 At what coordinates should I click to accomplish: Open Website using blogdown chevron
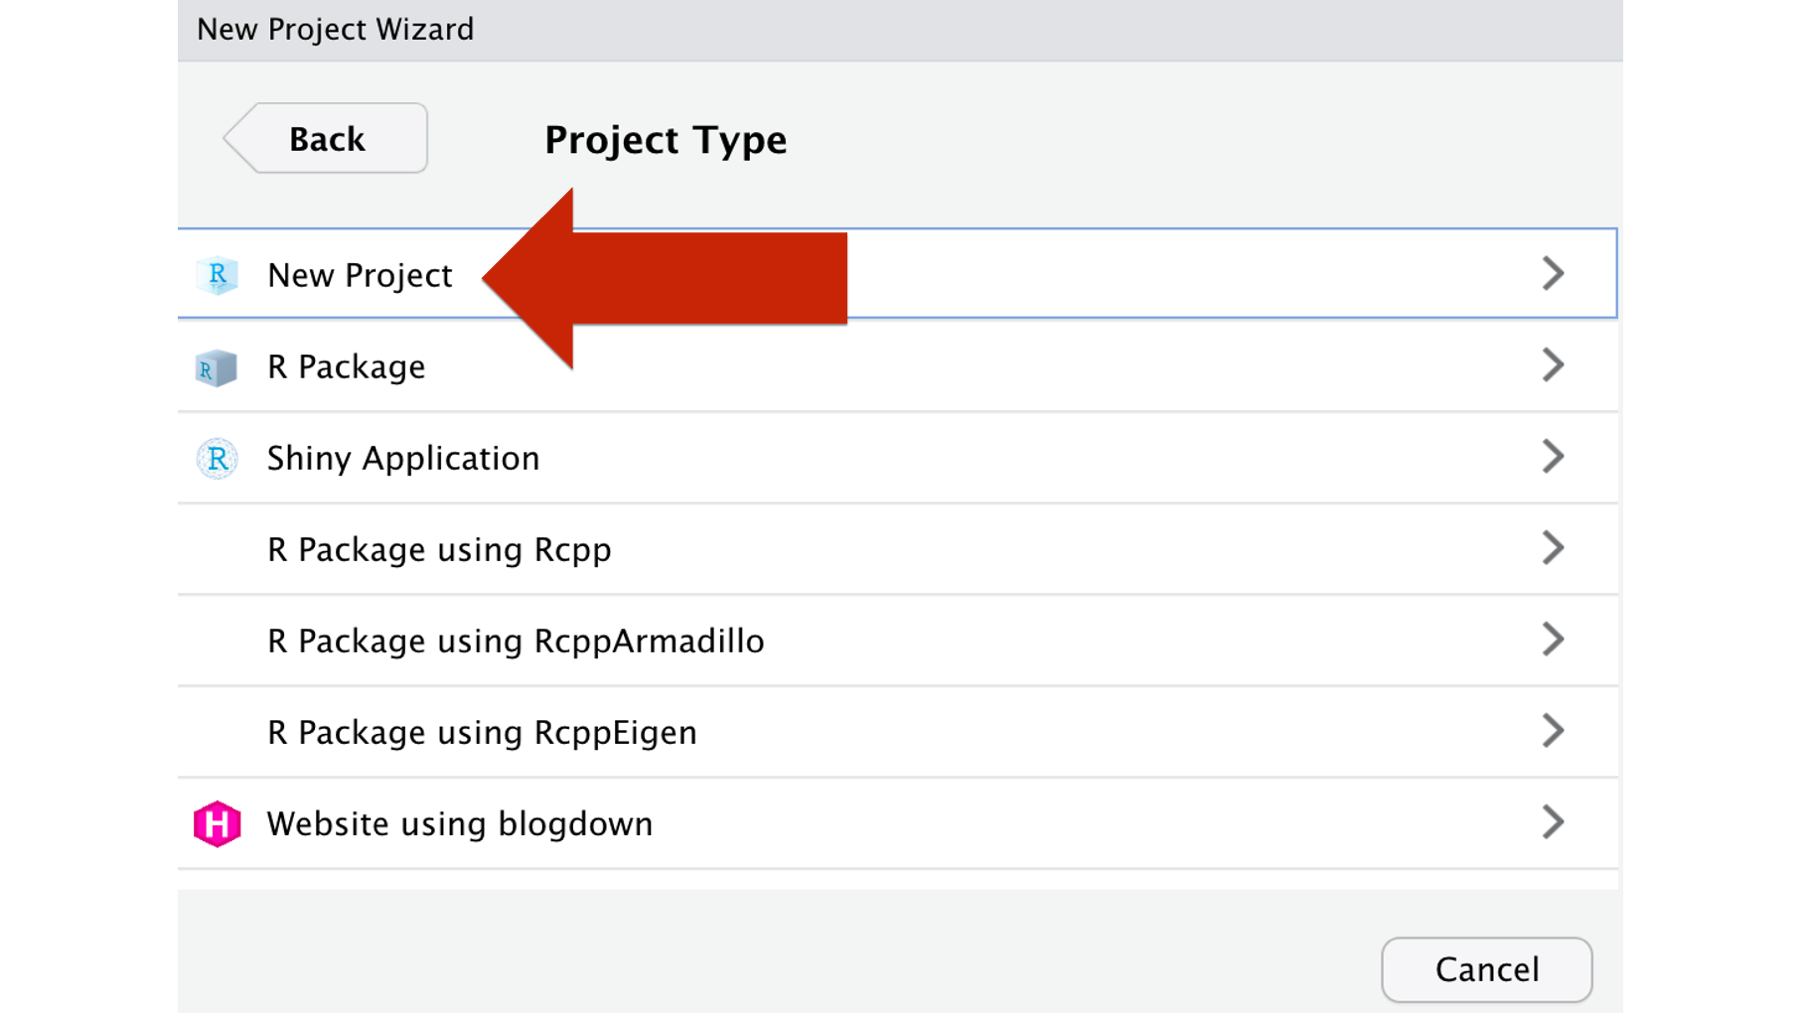coord(1553,822)
